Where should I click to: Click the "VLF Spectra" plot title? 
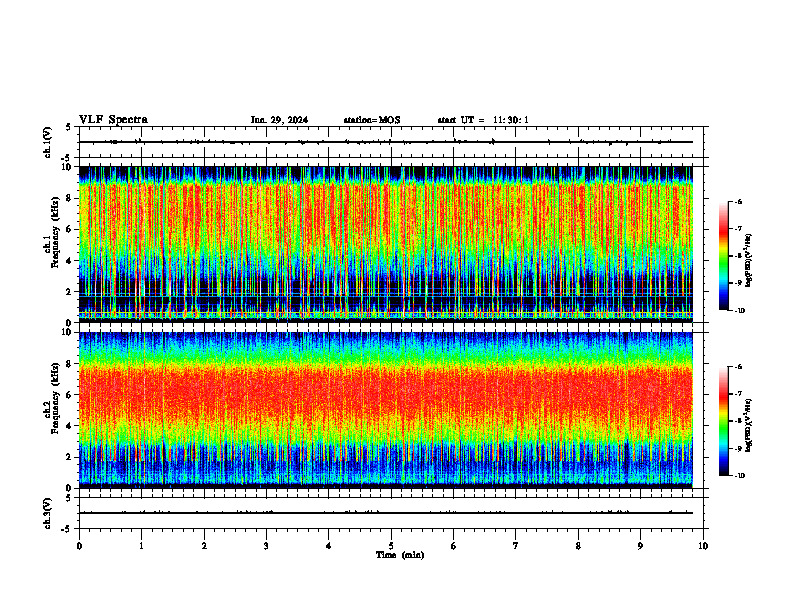pyautogui.click(x=113, y=120)
